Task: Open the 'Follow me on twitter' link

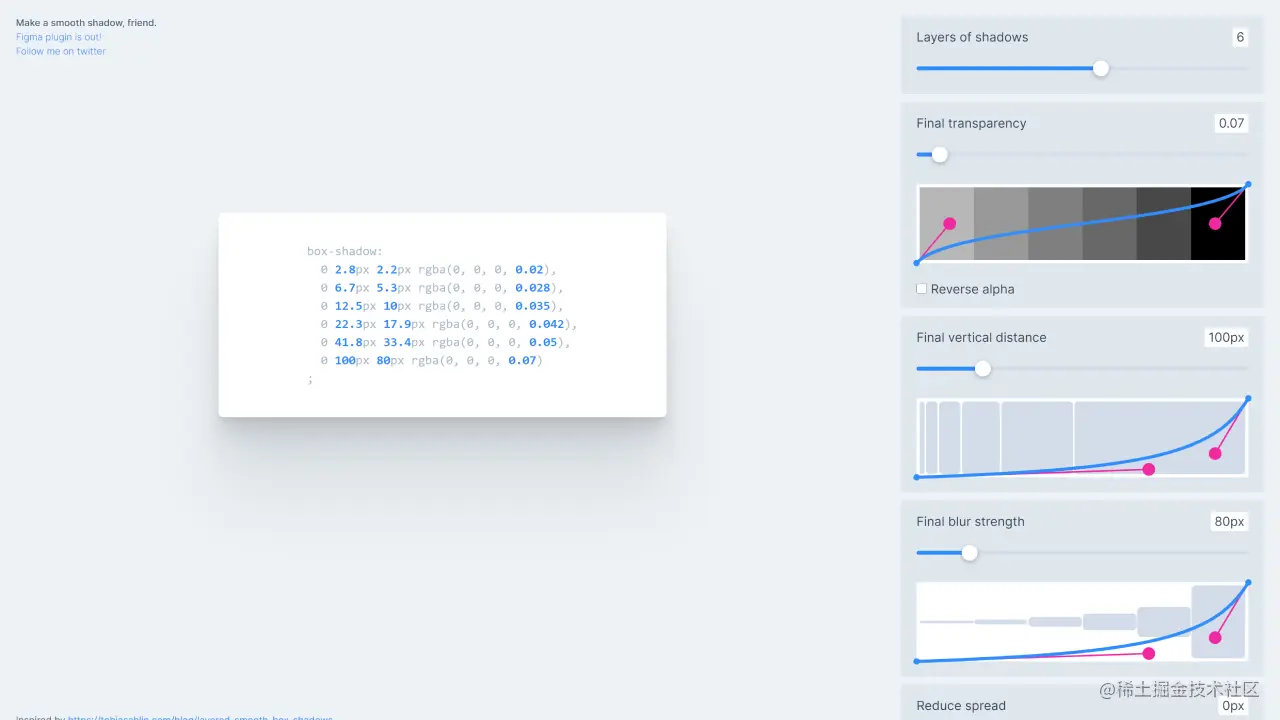Action: point(61,51)
